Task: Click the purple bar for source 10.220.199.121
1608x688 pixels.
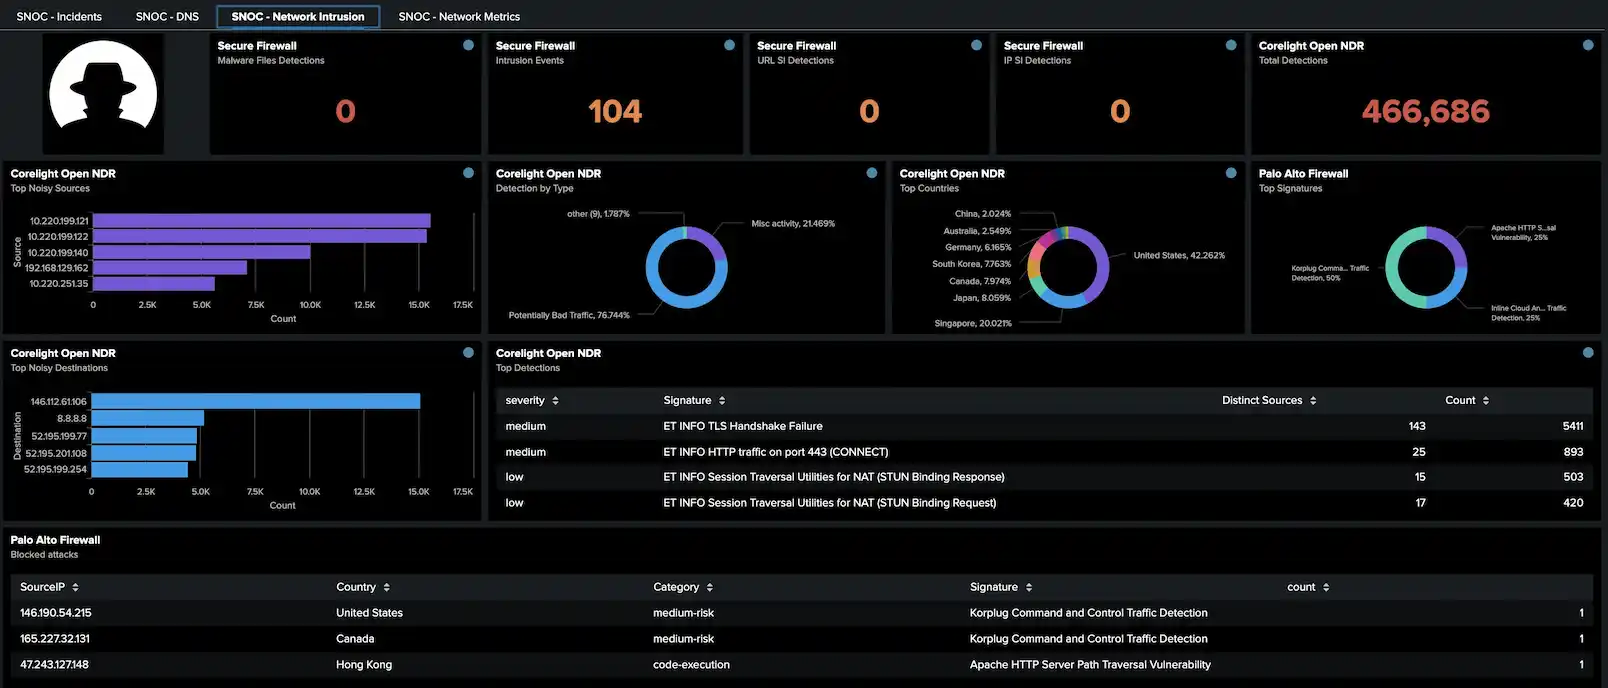Action: click(x=262, y=221)
